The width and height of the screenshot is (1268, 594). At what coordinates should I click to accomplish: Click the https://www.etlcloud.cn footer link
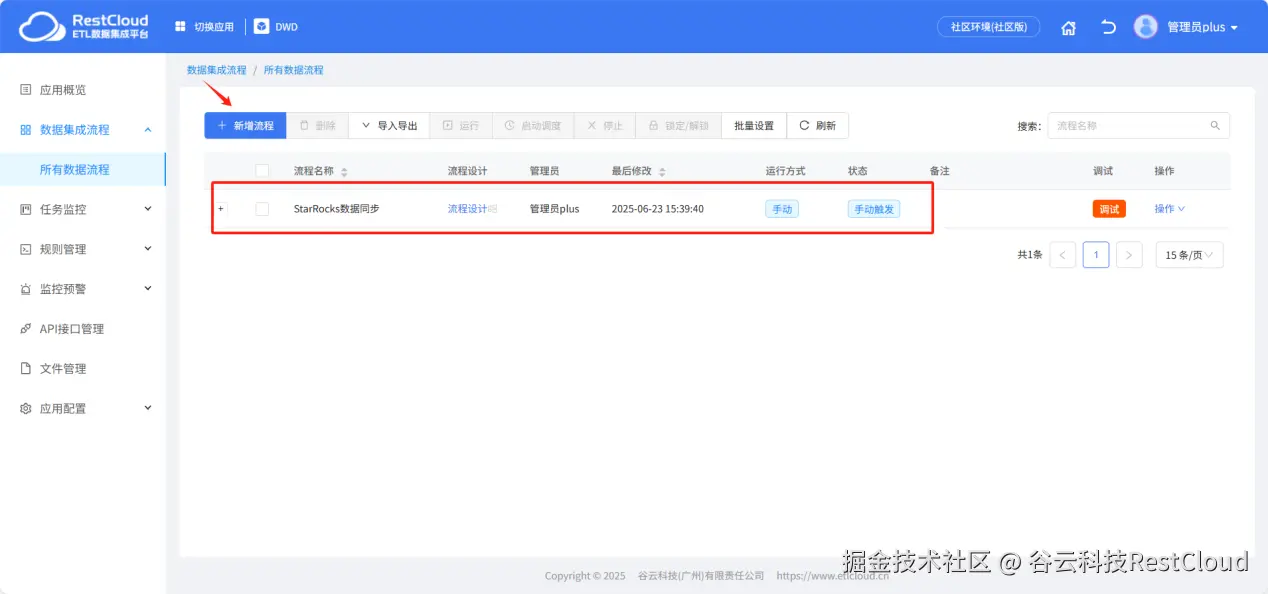click(833, 576)
